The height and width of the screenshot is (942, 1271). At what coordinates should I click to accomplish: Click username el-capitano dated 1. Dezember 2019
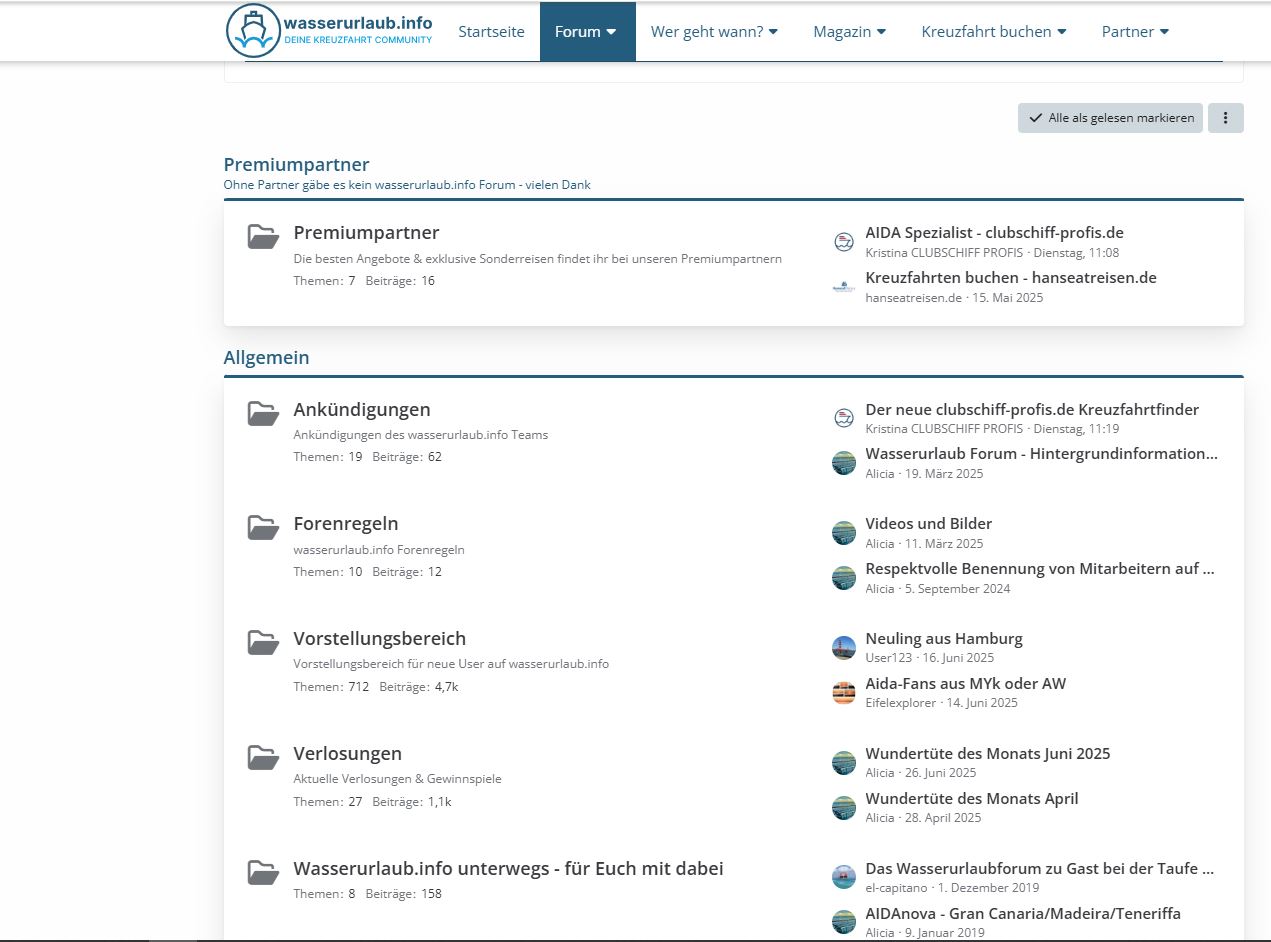tap(898, 887)
